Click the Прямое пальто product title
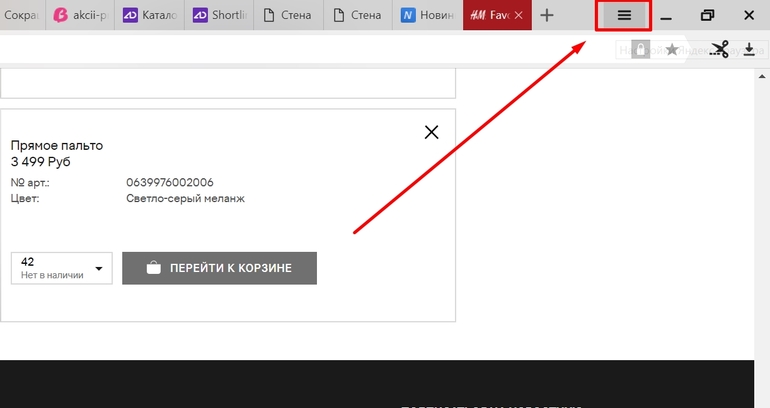Image resolution: width=770 pixels, height=408 pixels. click(56, 145)
